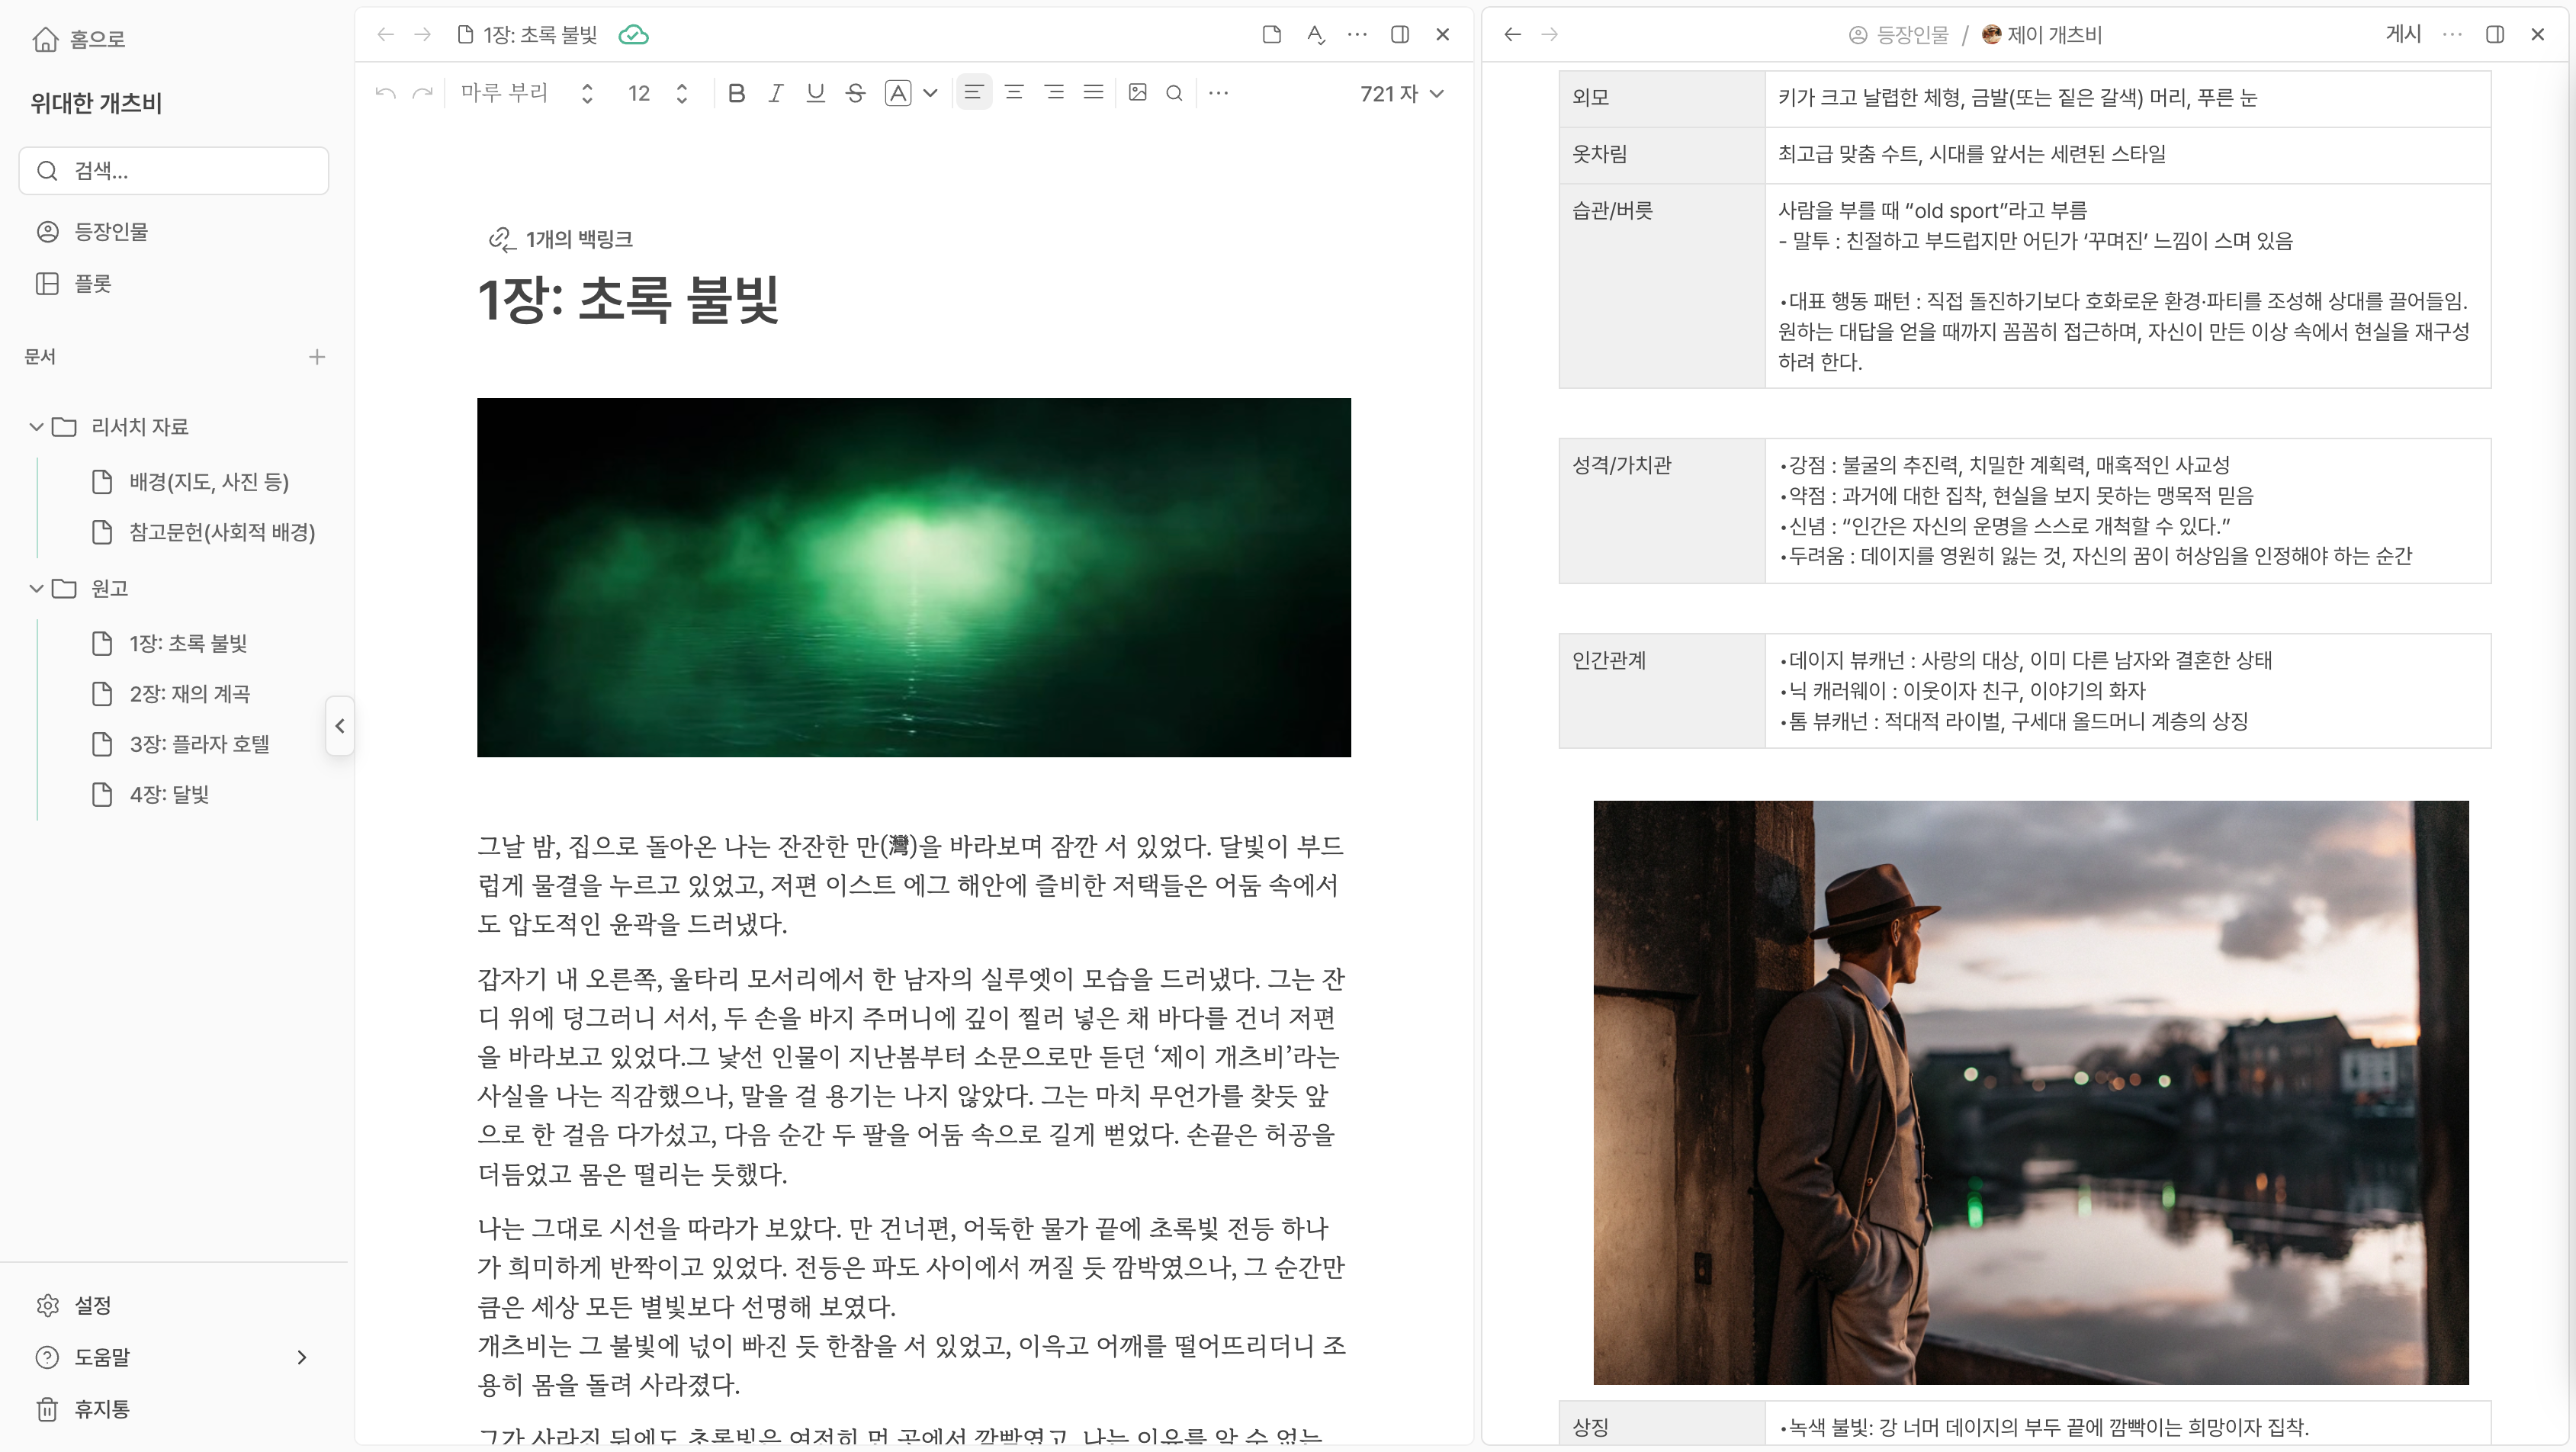Align text center
Image resolution: width=2576 pixels, height=1452 pixels.
coord(1014,93)
